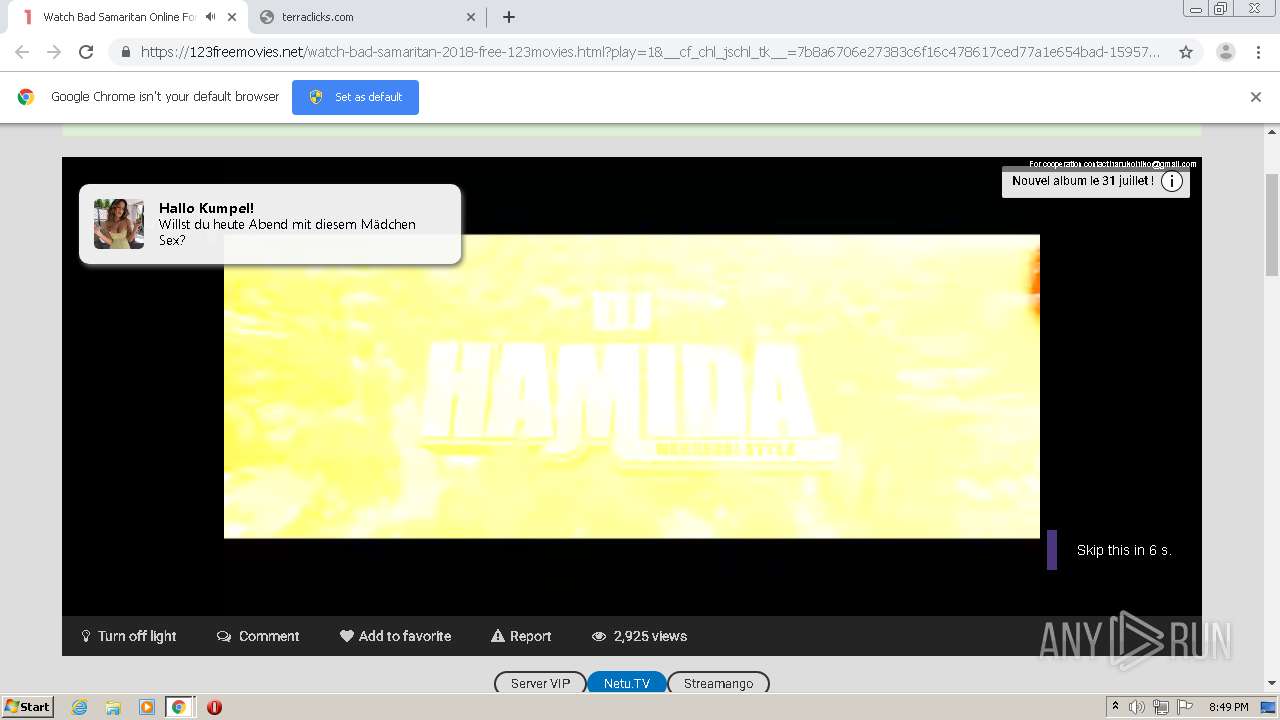
Task: Open Windows Media Player from the taskbar
Action: click(x=146, y=707)
